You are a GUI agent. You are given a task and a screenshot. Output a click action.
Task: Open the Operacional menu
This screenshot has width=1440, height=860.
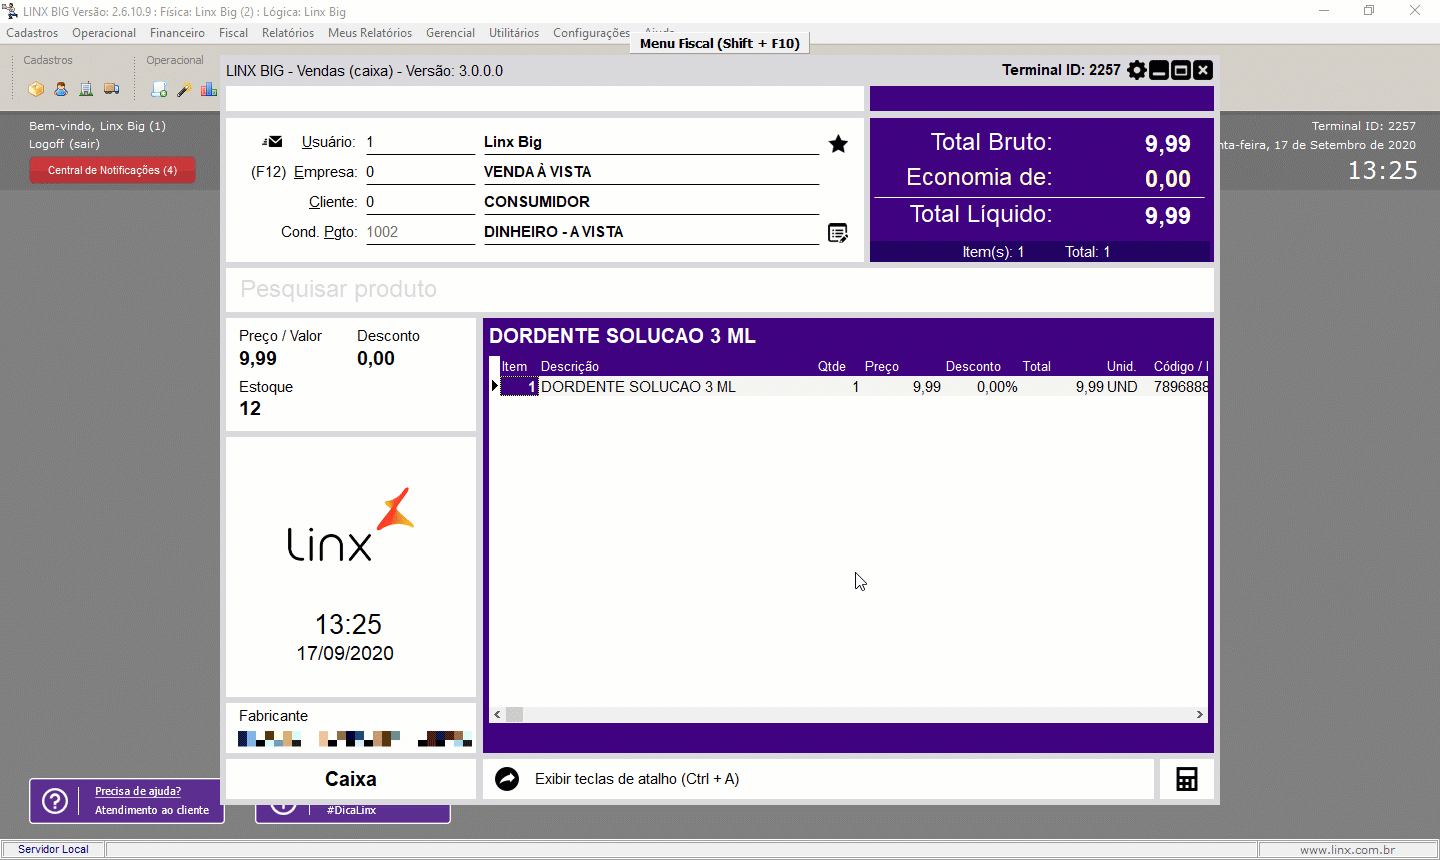[x=104, y=33]
